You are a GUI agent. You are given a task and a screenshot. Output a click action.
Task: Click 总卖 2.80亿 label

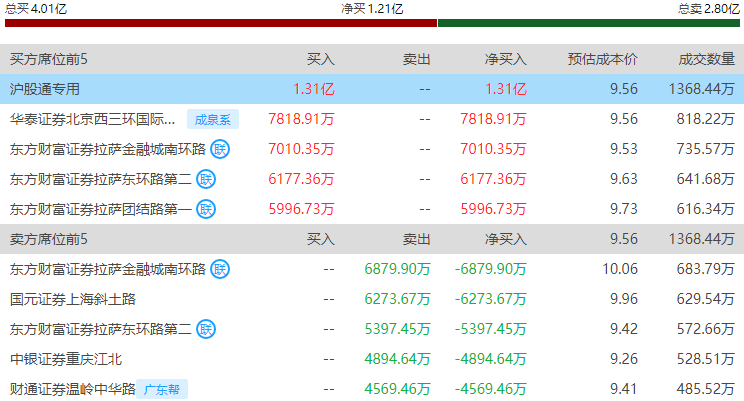(x=708, y=8)
